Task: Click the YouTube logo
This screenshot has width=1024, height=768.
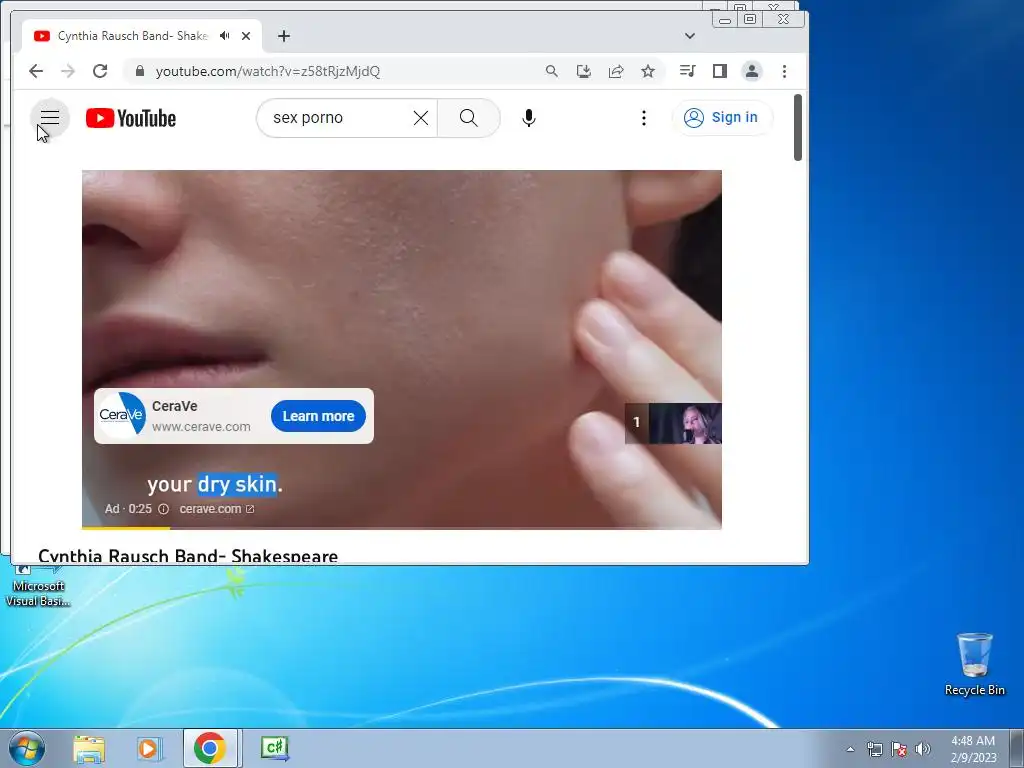Action: click(131, 118)
